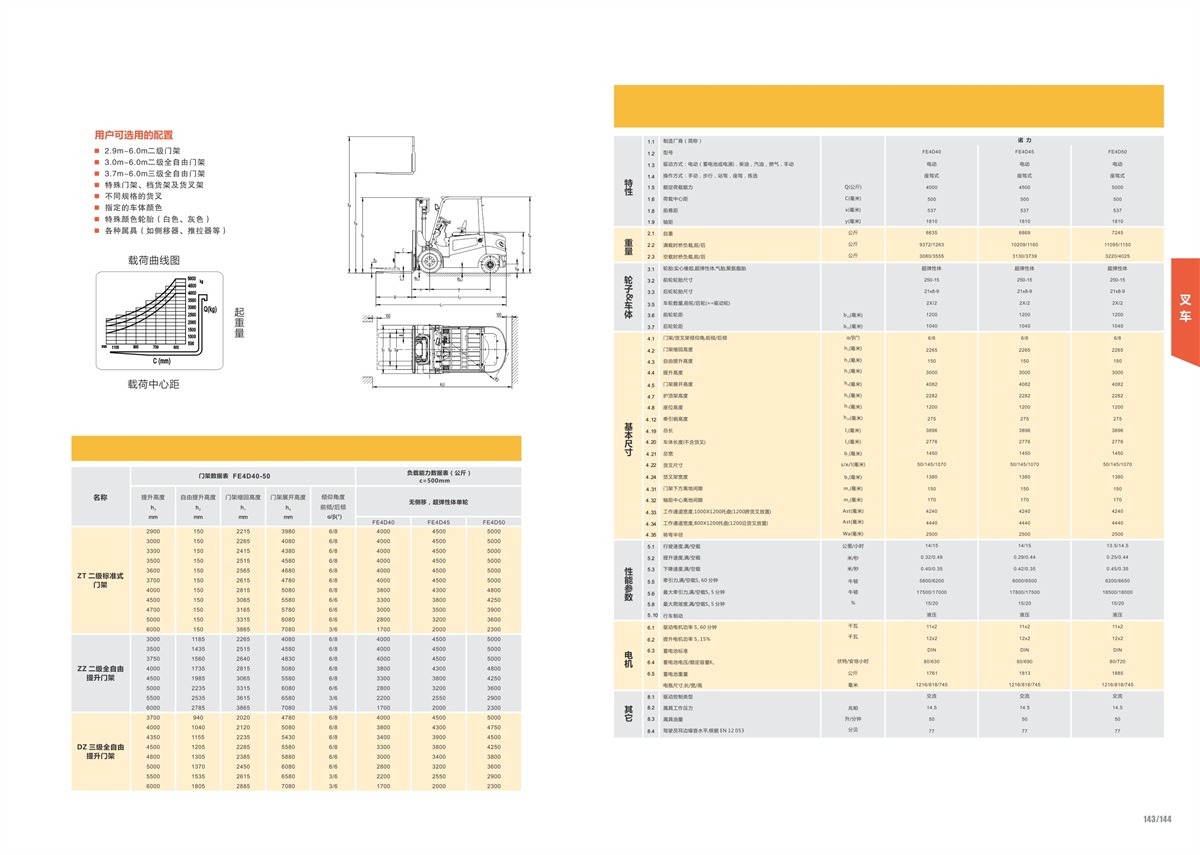Viewport: 1200px width, 855px height.
Task: Click axle load value 9372/1263
Action: tap(932, 244)
